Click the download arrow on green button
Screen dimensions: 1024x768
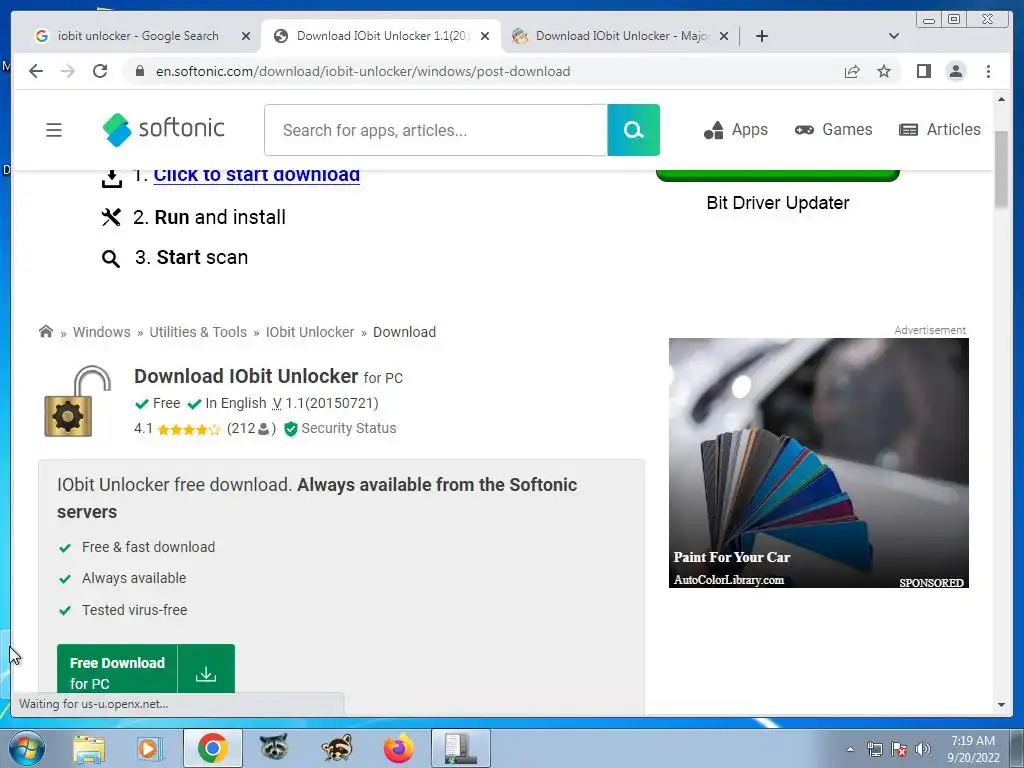coord(206,673)
